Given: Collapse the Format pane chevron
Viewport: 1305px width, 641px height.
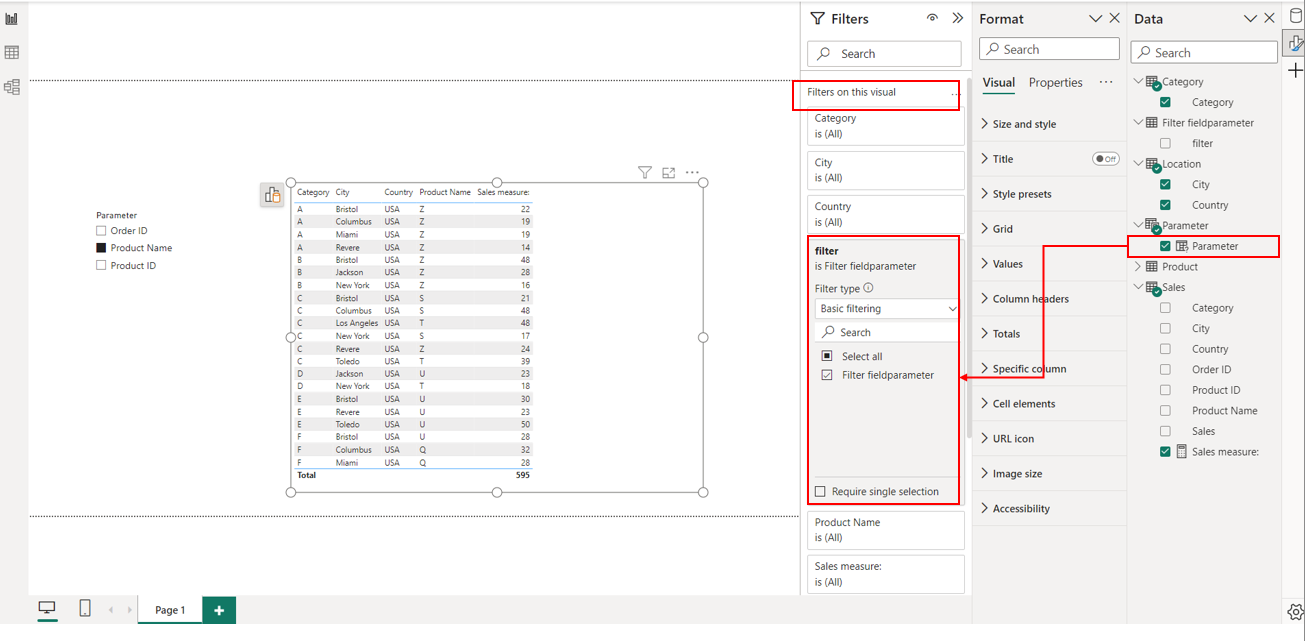Looking at the screenshot, I should pyautogui.click(x=1095, y=18).
